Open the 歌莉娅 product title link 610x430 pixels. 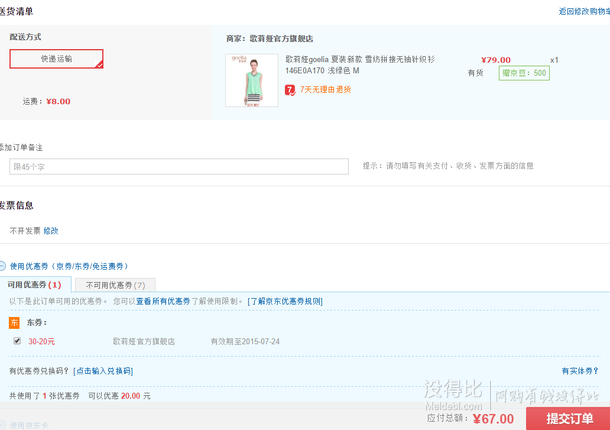(x=360, y=60)
